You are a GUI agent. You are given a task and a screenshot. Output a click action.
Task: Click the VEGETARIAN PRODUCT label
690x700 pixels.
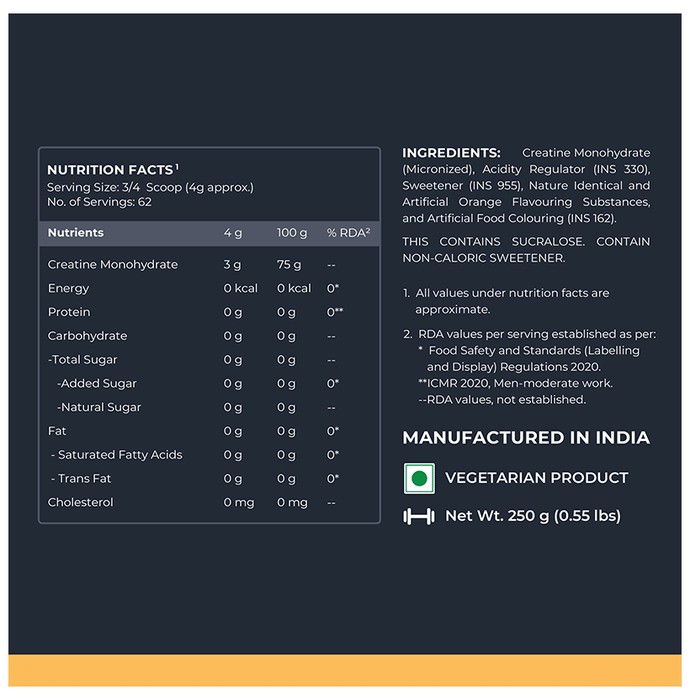point(536,478)
